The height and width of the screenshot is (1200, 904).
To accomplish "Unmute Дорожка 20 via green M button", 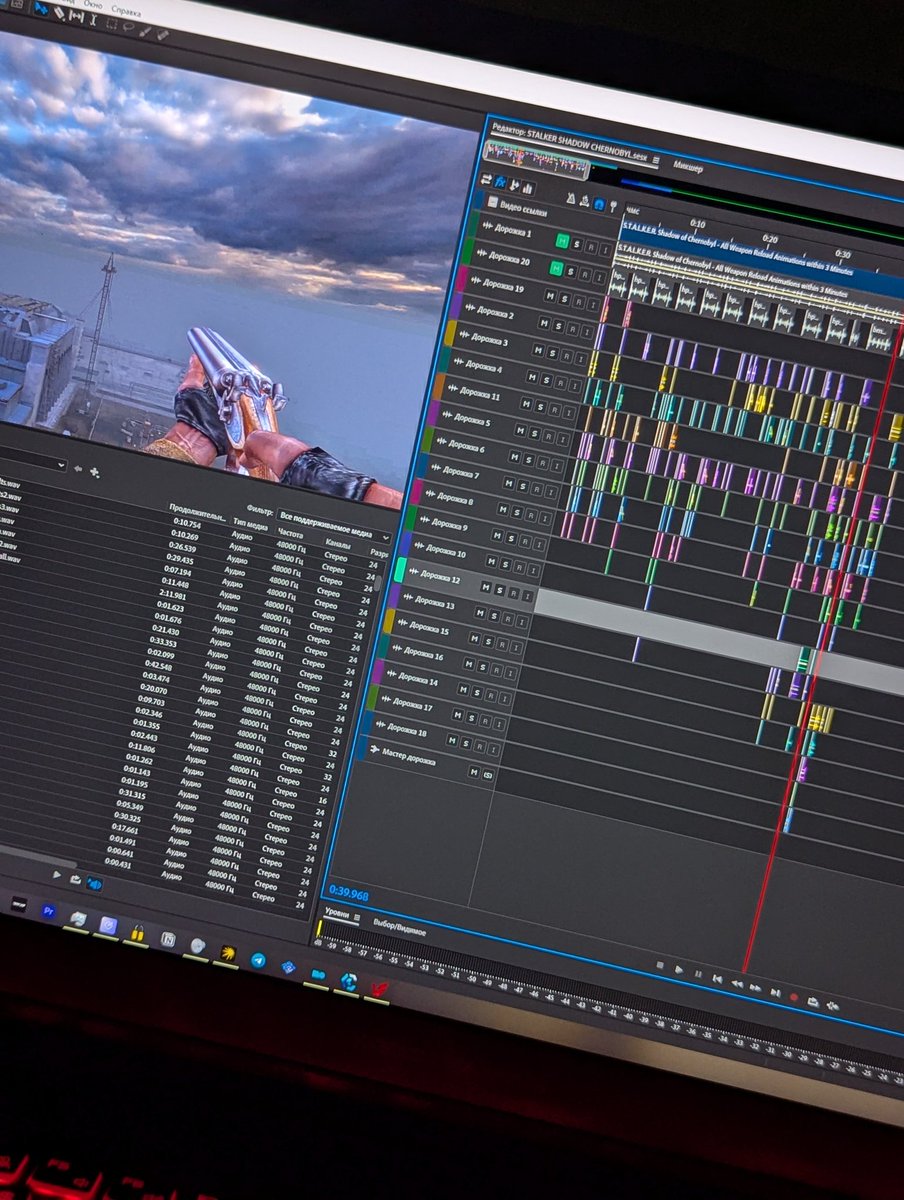I will click(556, 268).
